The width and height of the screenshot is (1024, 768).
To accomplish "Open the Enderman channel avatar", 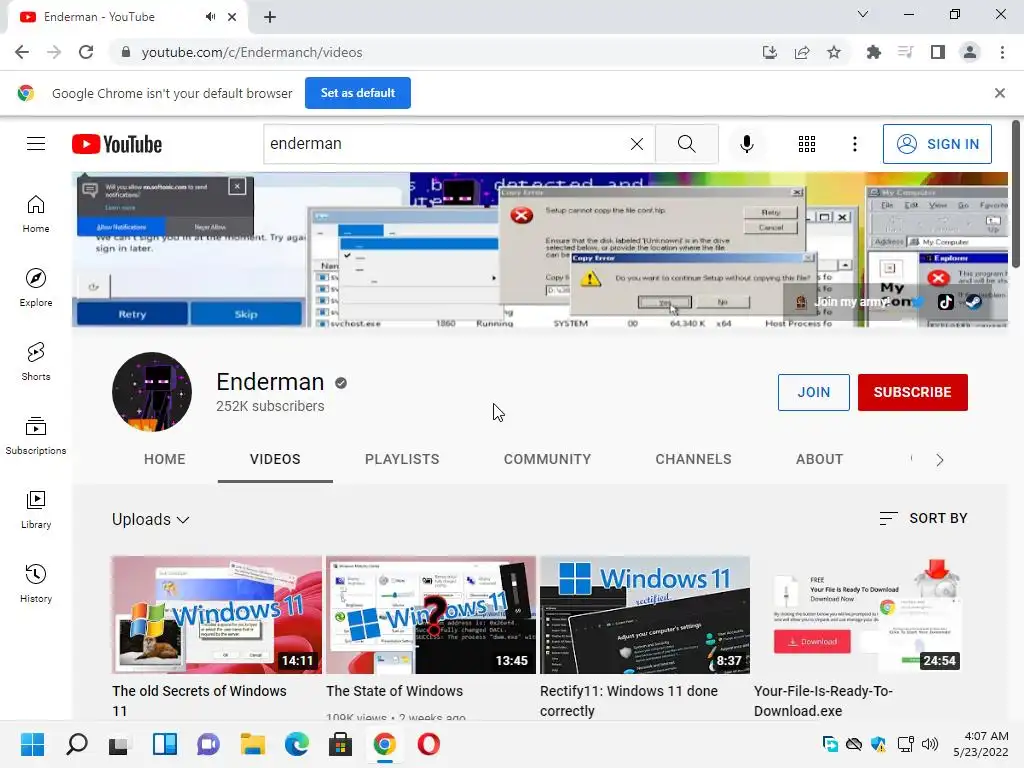I will 152,392.
